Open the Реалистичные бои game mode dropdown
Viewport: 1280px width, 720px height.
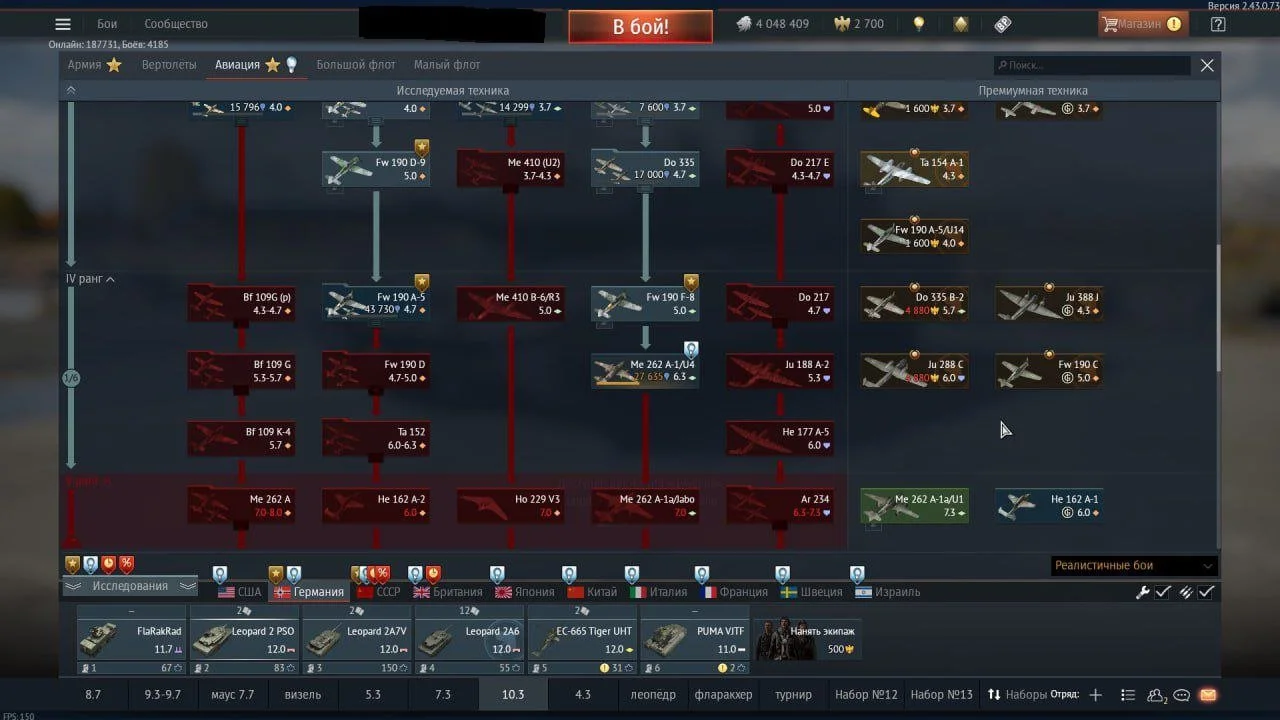click(x=1134, y=565)
